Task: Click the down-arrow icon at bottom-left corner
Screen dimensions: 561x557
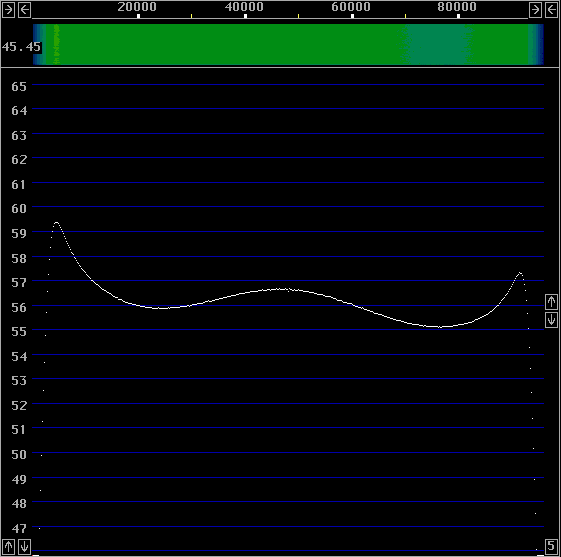Action: coord(24,547)
